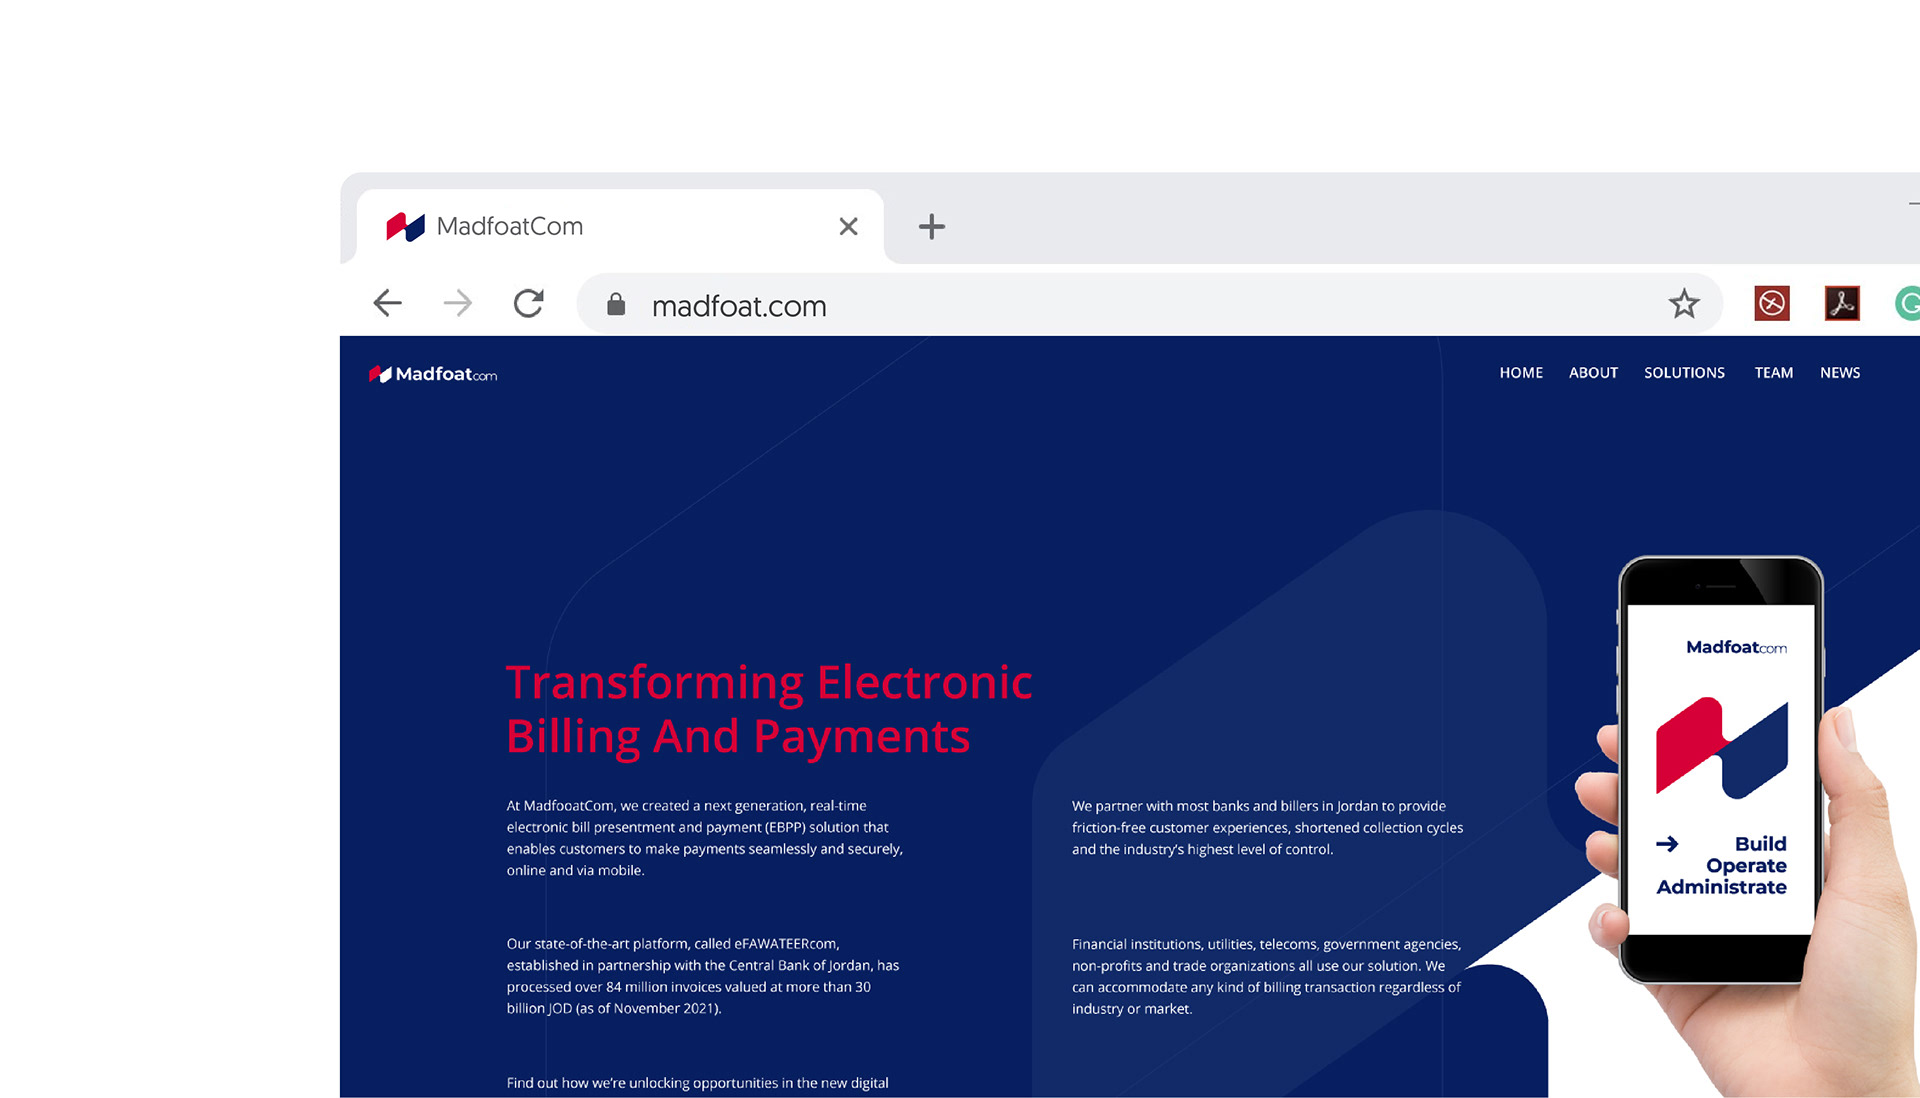Click the paragraph starting 'At MadfooatCom, we created'
This screenshot has height=1098, width=1920.
click(704, 838)
